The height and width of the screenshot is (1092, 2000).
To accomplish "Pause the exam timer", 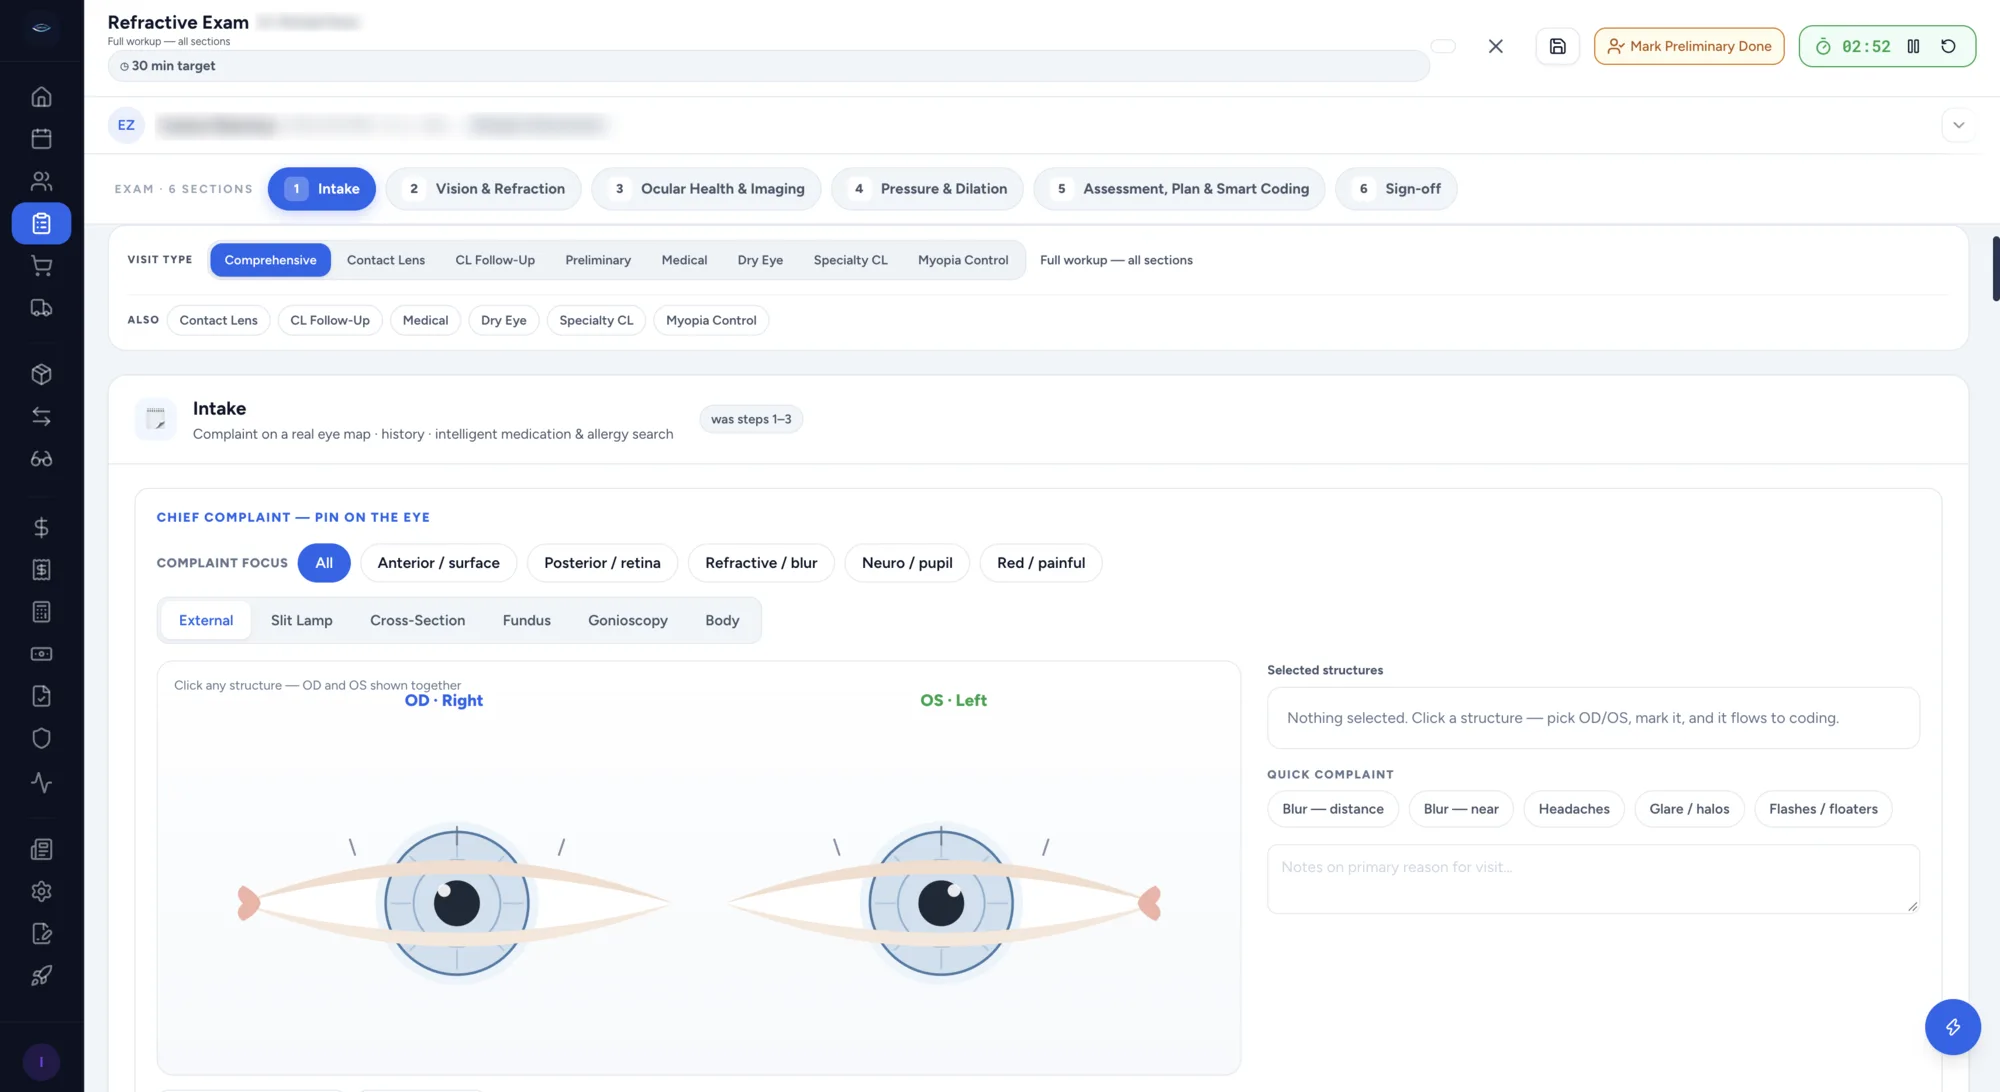I will 1913,46.
